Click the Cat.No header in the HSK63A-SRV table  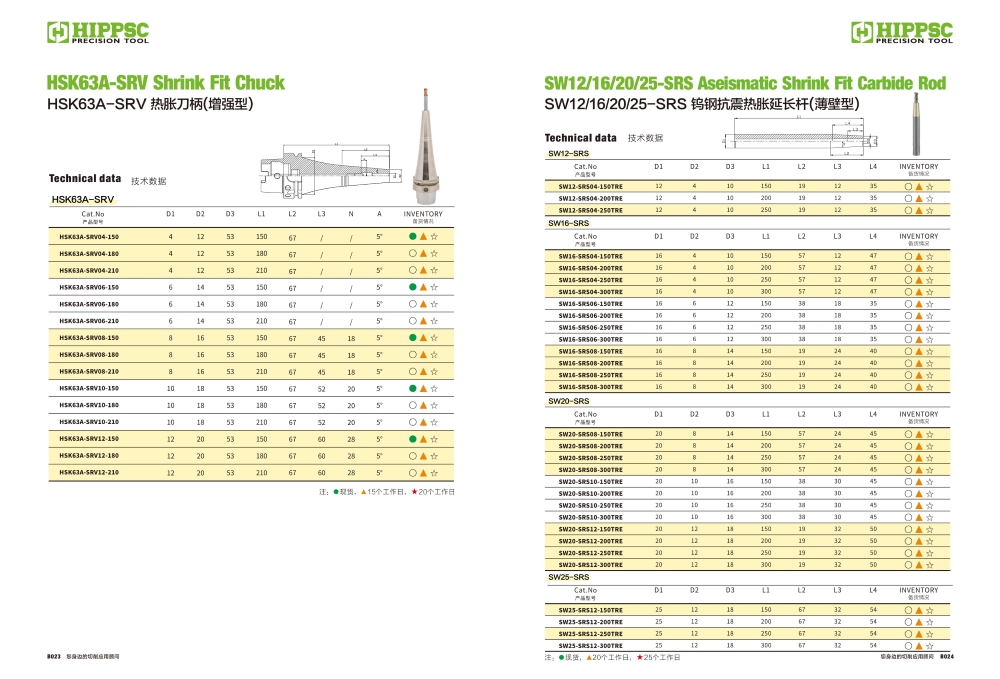(x=92, y=214)
